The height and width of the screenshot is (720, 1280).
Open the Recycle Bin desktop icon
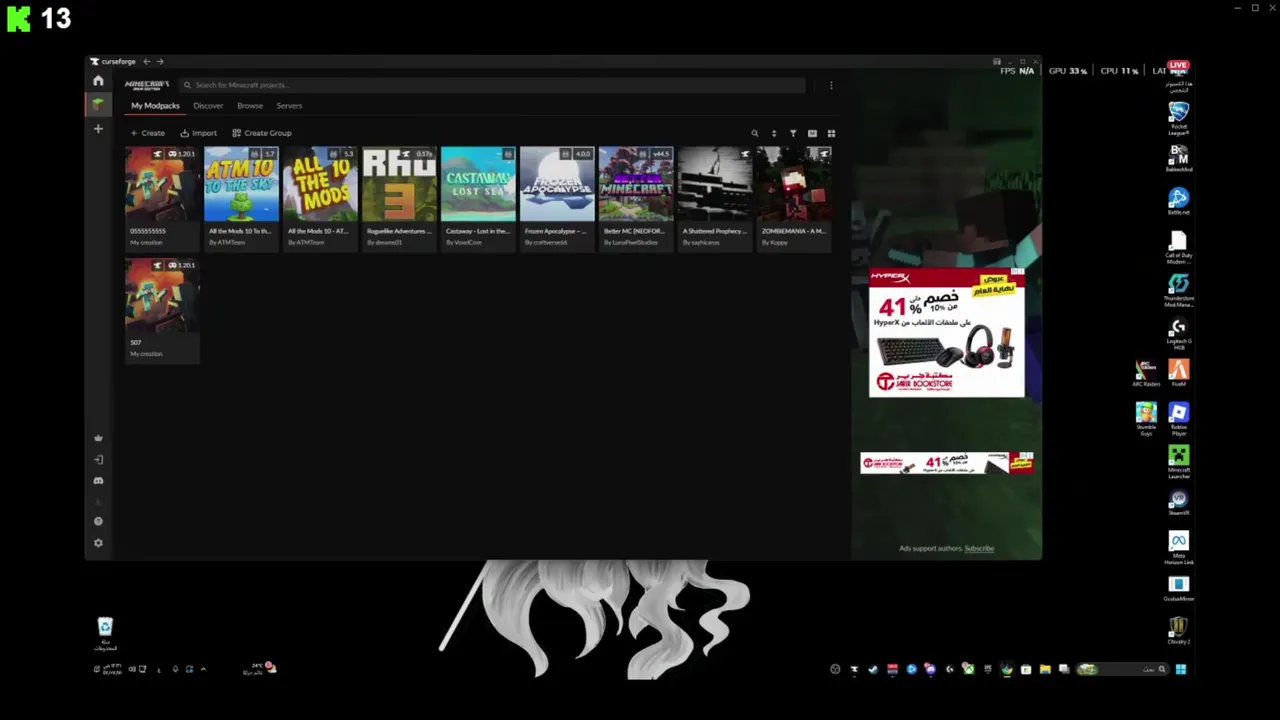point(105,633)
